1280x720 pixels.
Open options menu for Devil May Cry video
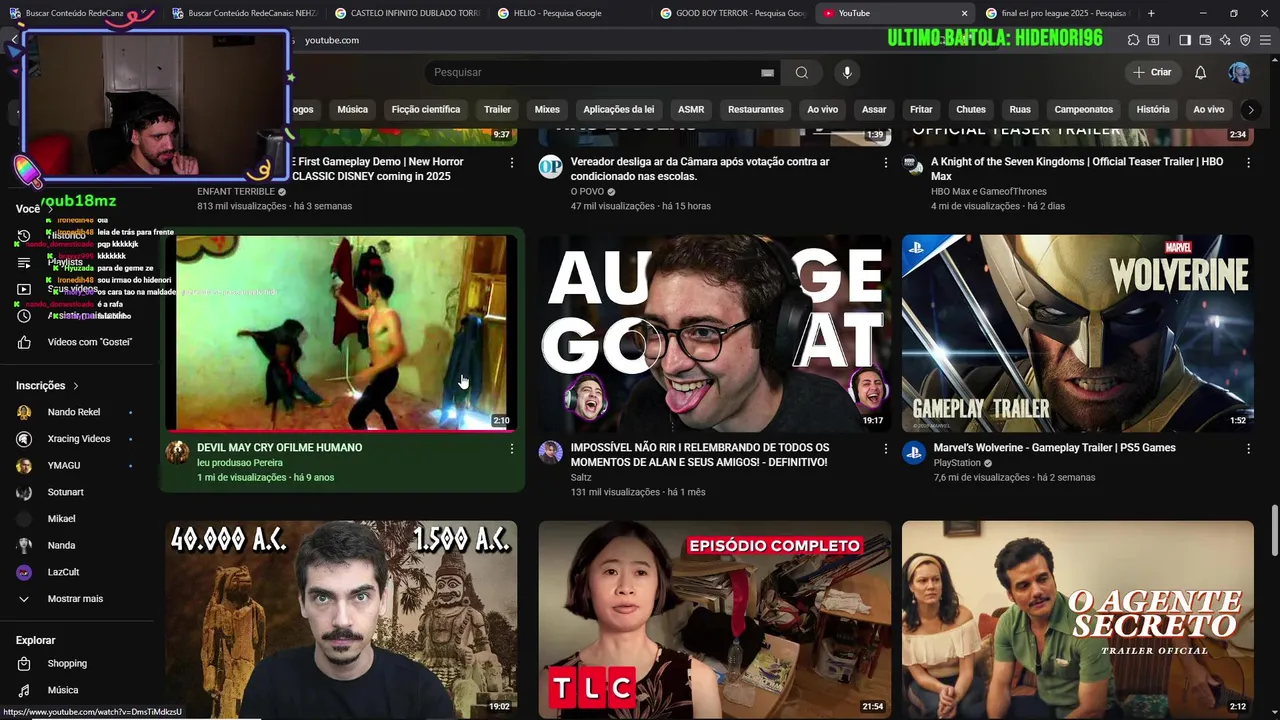point(512,449)
